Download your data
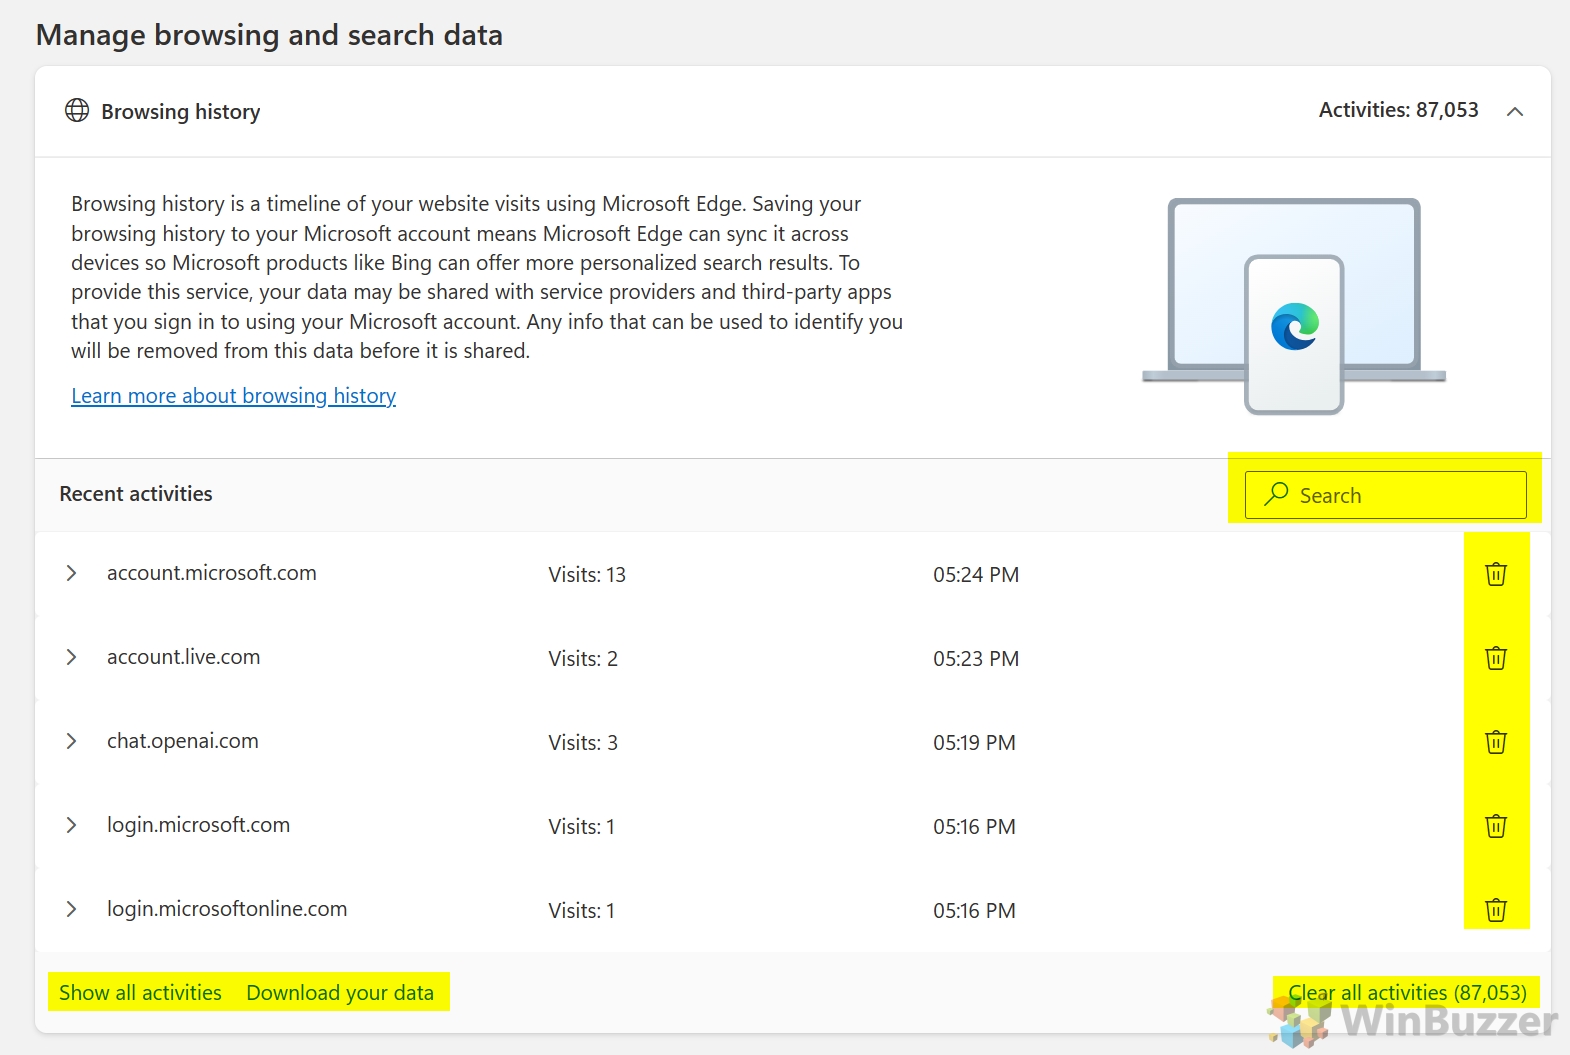 340,993
